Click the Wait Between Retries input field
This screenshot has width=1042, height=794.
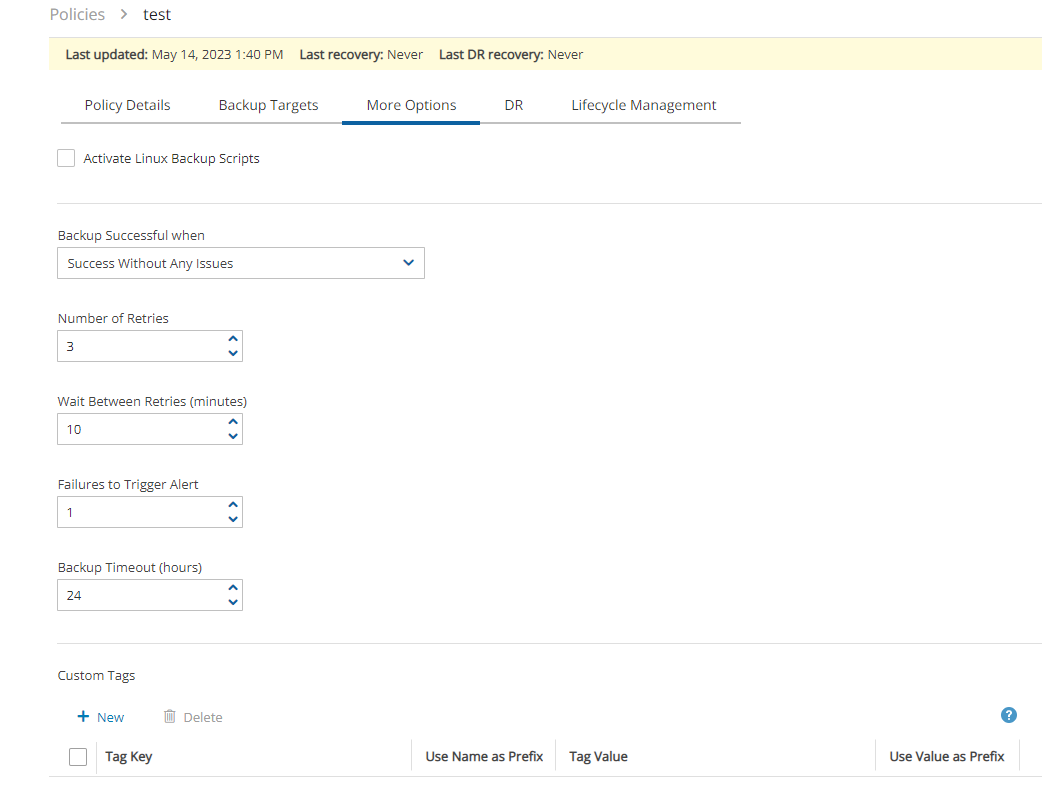(x=140, y=430)
